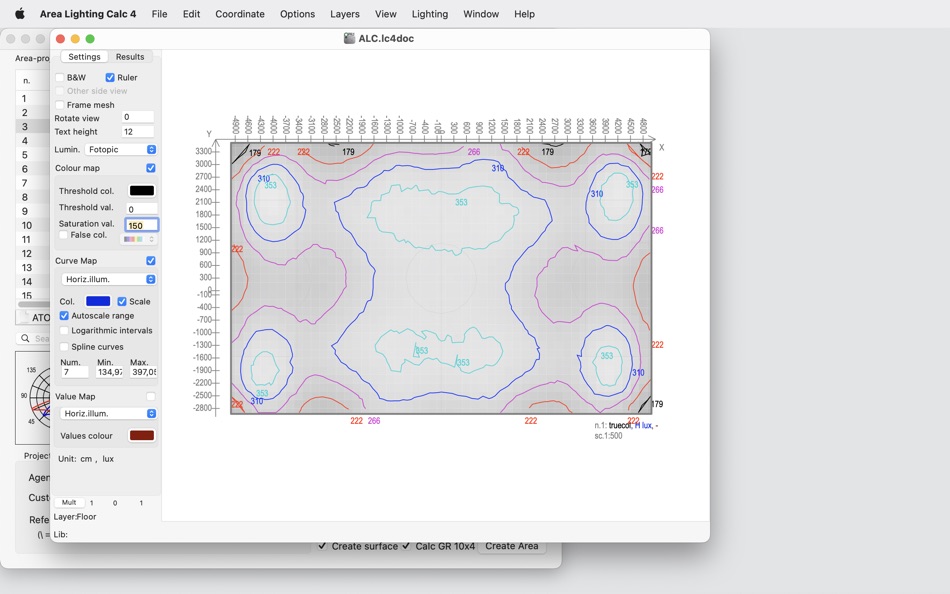Open Curve Map Horiz.illum. dropdown

click(108, 279)
